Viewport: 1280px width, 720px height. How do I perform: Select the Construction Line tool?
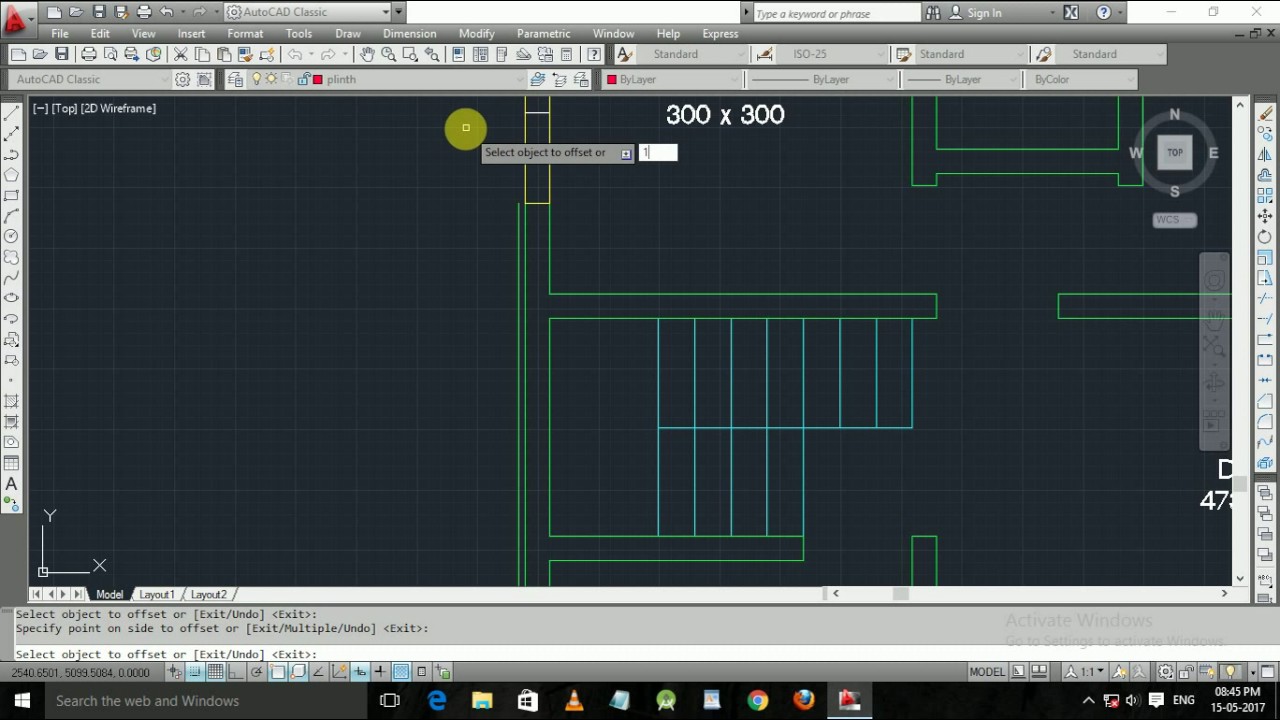[x=12, y=134]
